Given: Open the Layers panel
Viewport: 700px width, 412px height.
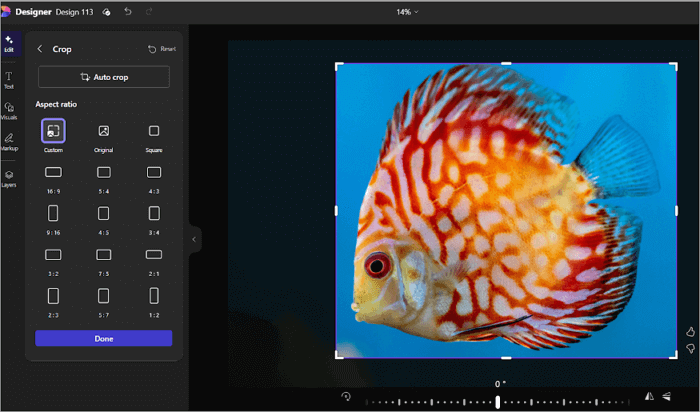Looking at the screenshot, I should 9,177.
